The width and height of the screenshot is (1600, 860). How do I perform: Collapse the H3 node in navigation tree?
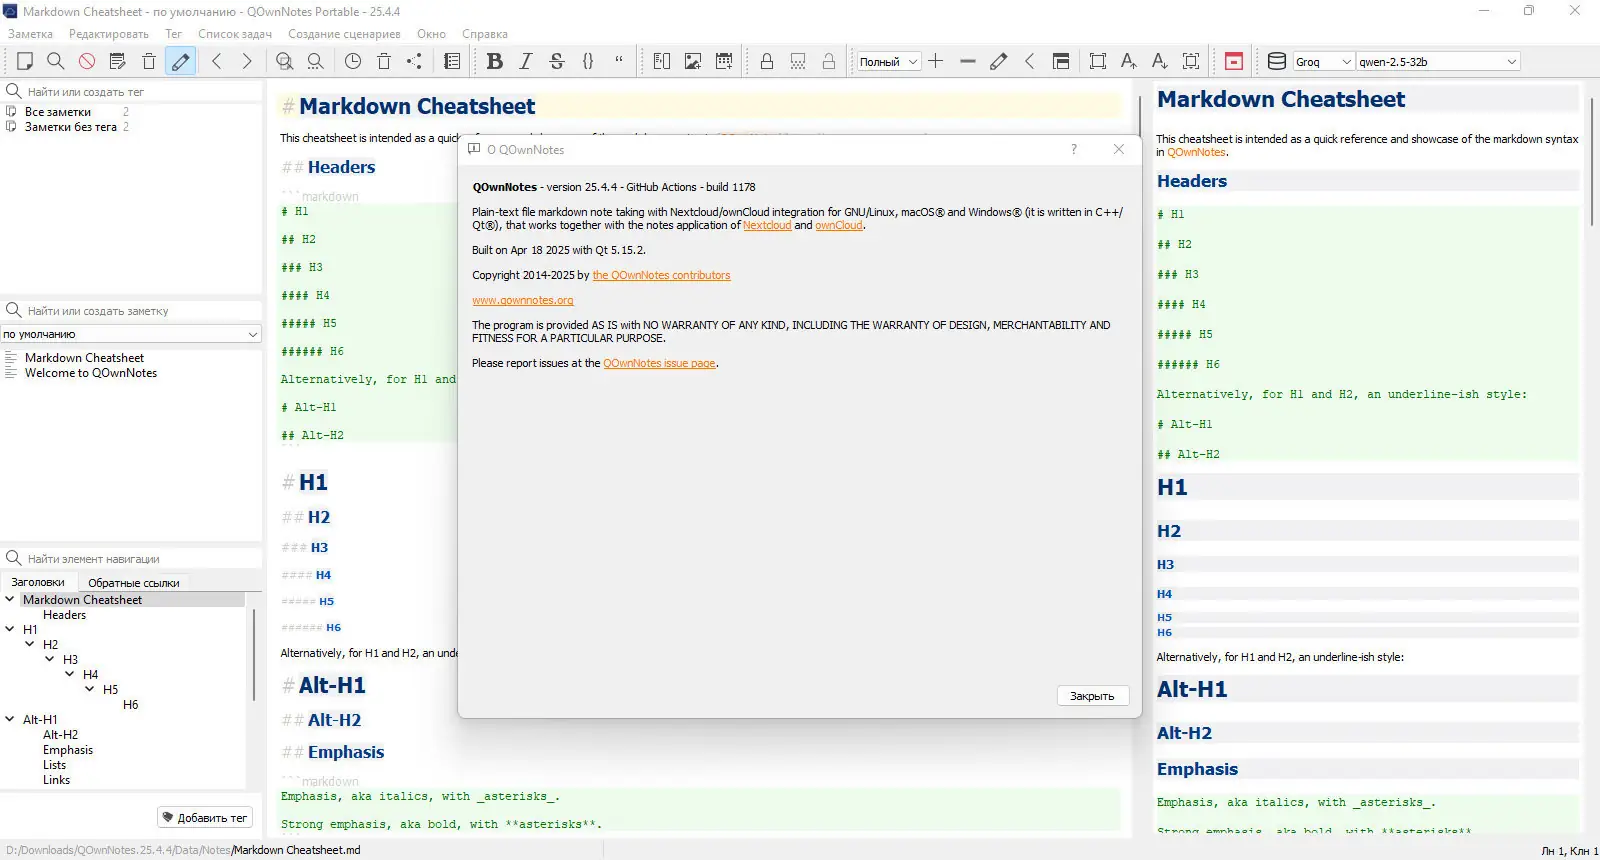tap(50, 660)
